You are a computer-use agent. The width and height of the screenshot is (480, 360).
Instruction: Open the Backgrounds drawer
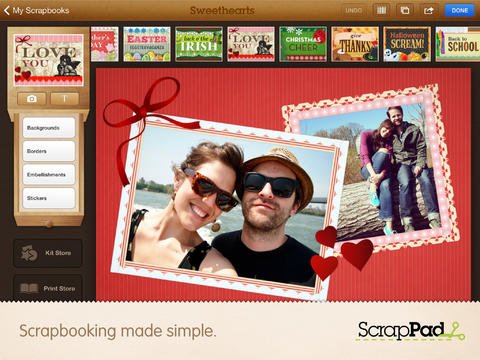(49, 128)
